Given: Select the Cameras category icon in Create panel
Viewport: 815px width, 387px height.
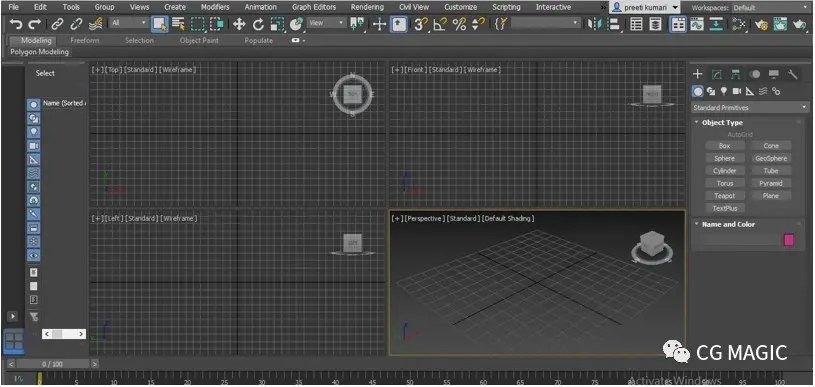Looking at the screenshot, I should [737, 91].
